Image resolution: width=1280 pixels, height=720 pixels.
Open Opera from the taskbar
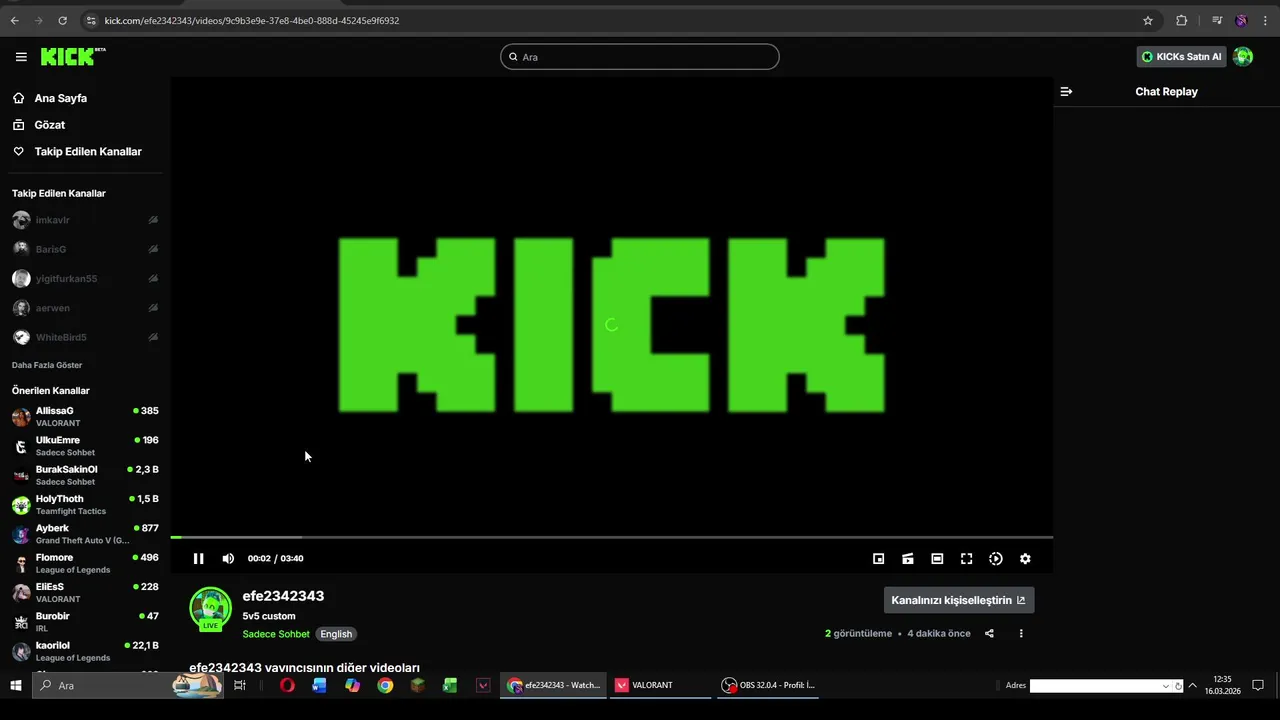287,685
